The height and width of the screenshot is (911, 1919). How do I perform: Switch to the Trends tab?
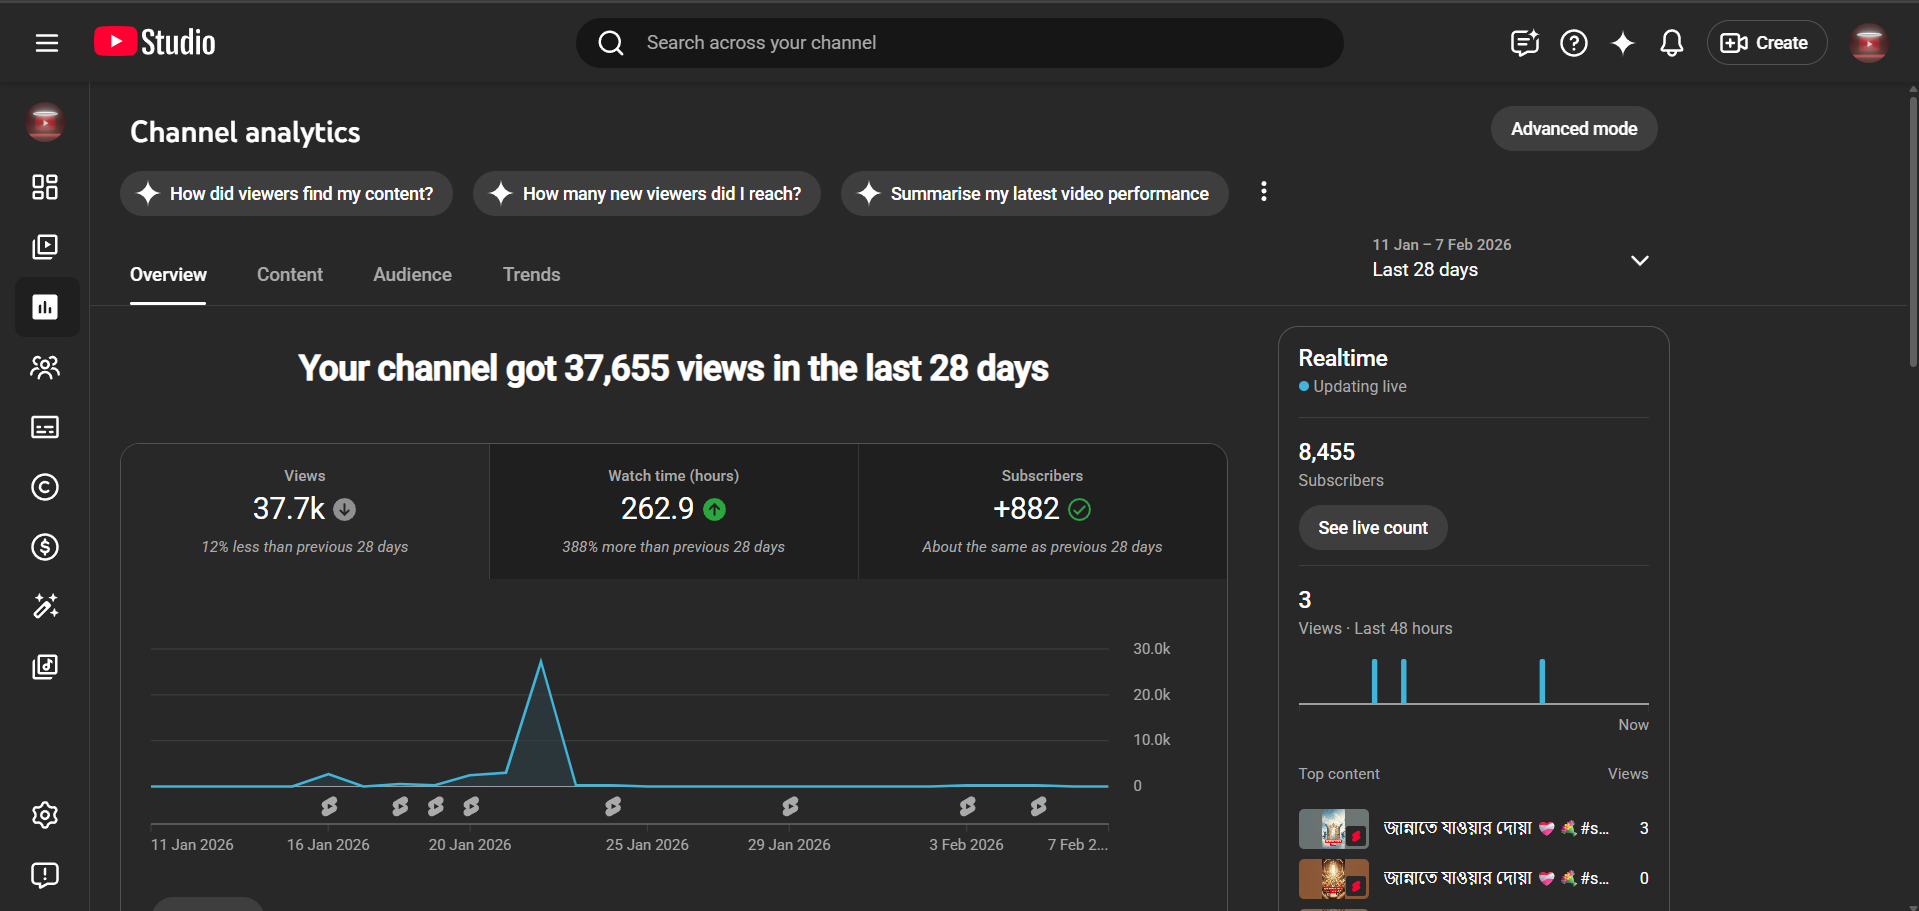point(531,275)
